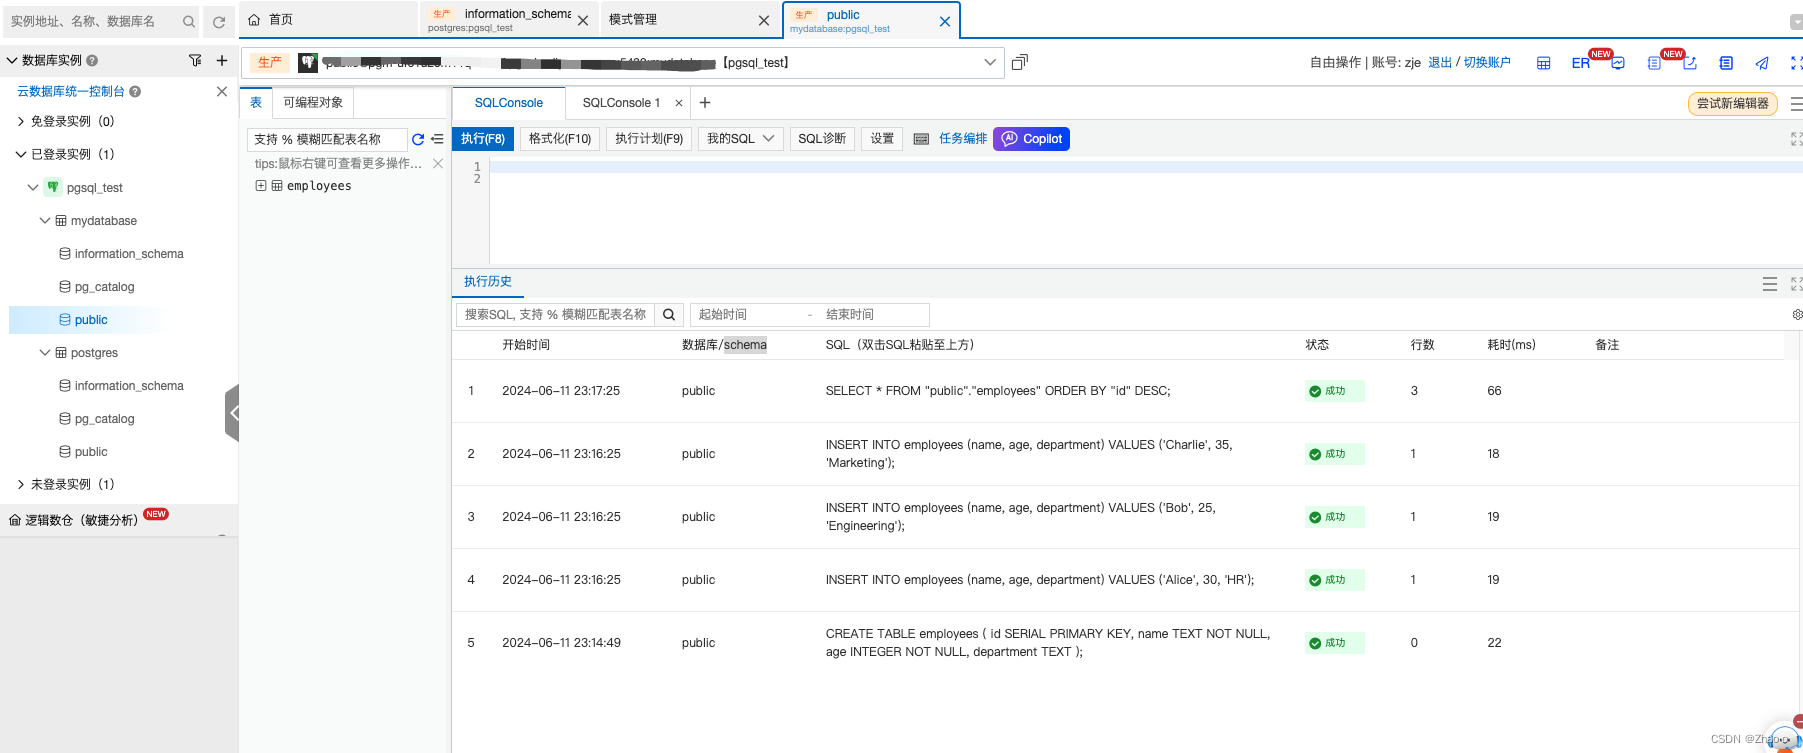Add a new SQLConsole tab
This screenshot has width=1803, height=753.
[705, 102]
